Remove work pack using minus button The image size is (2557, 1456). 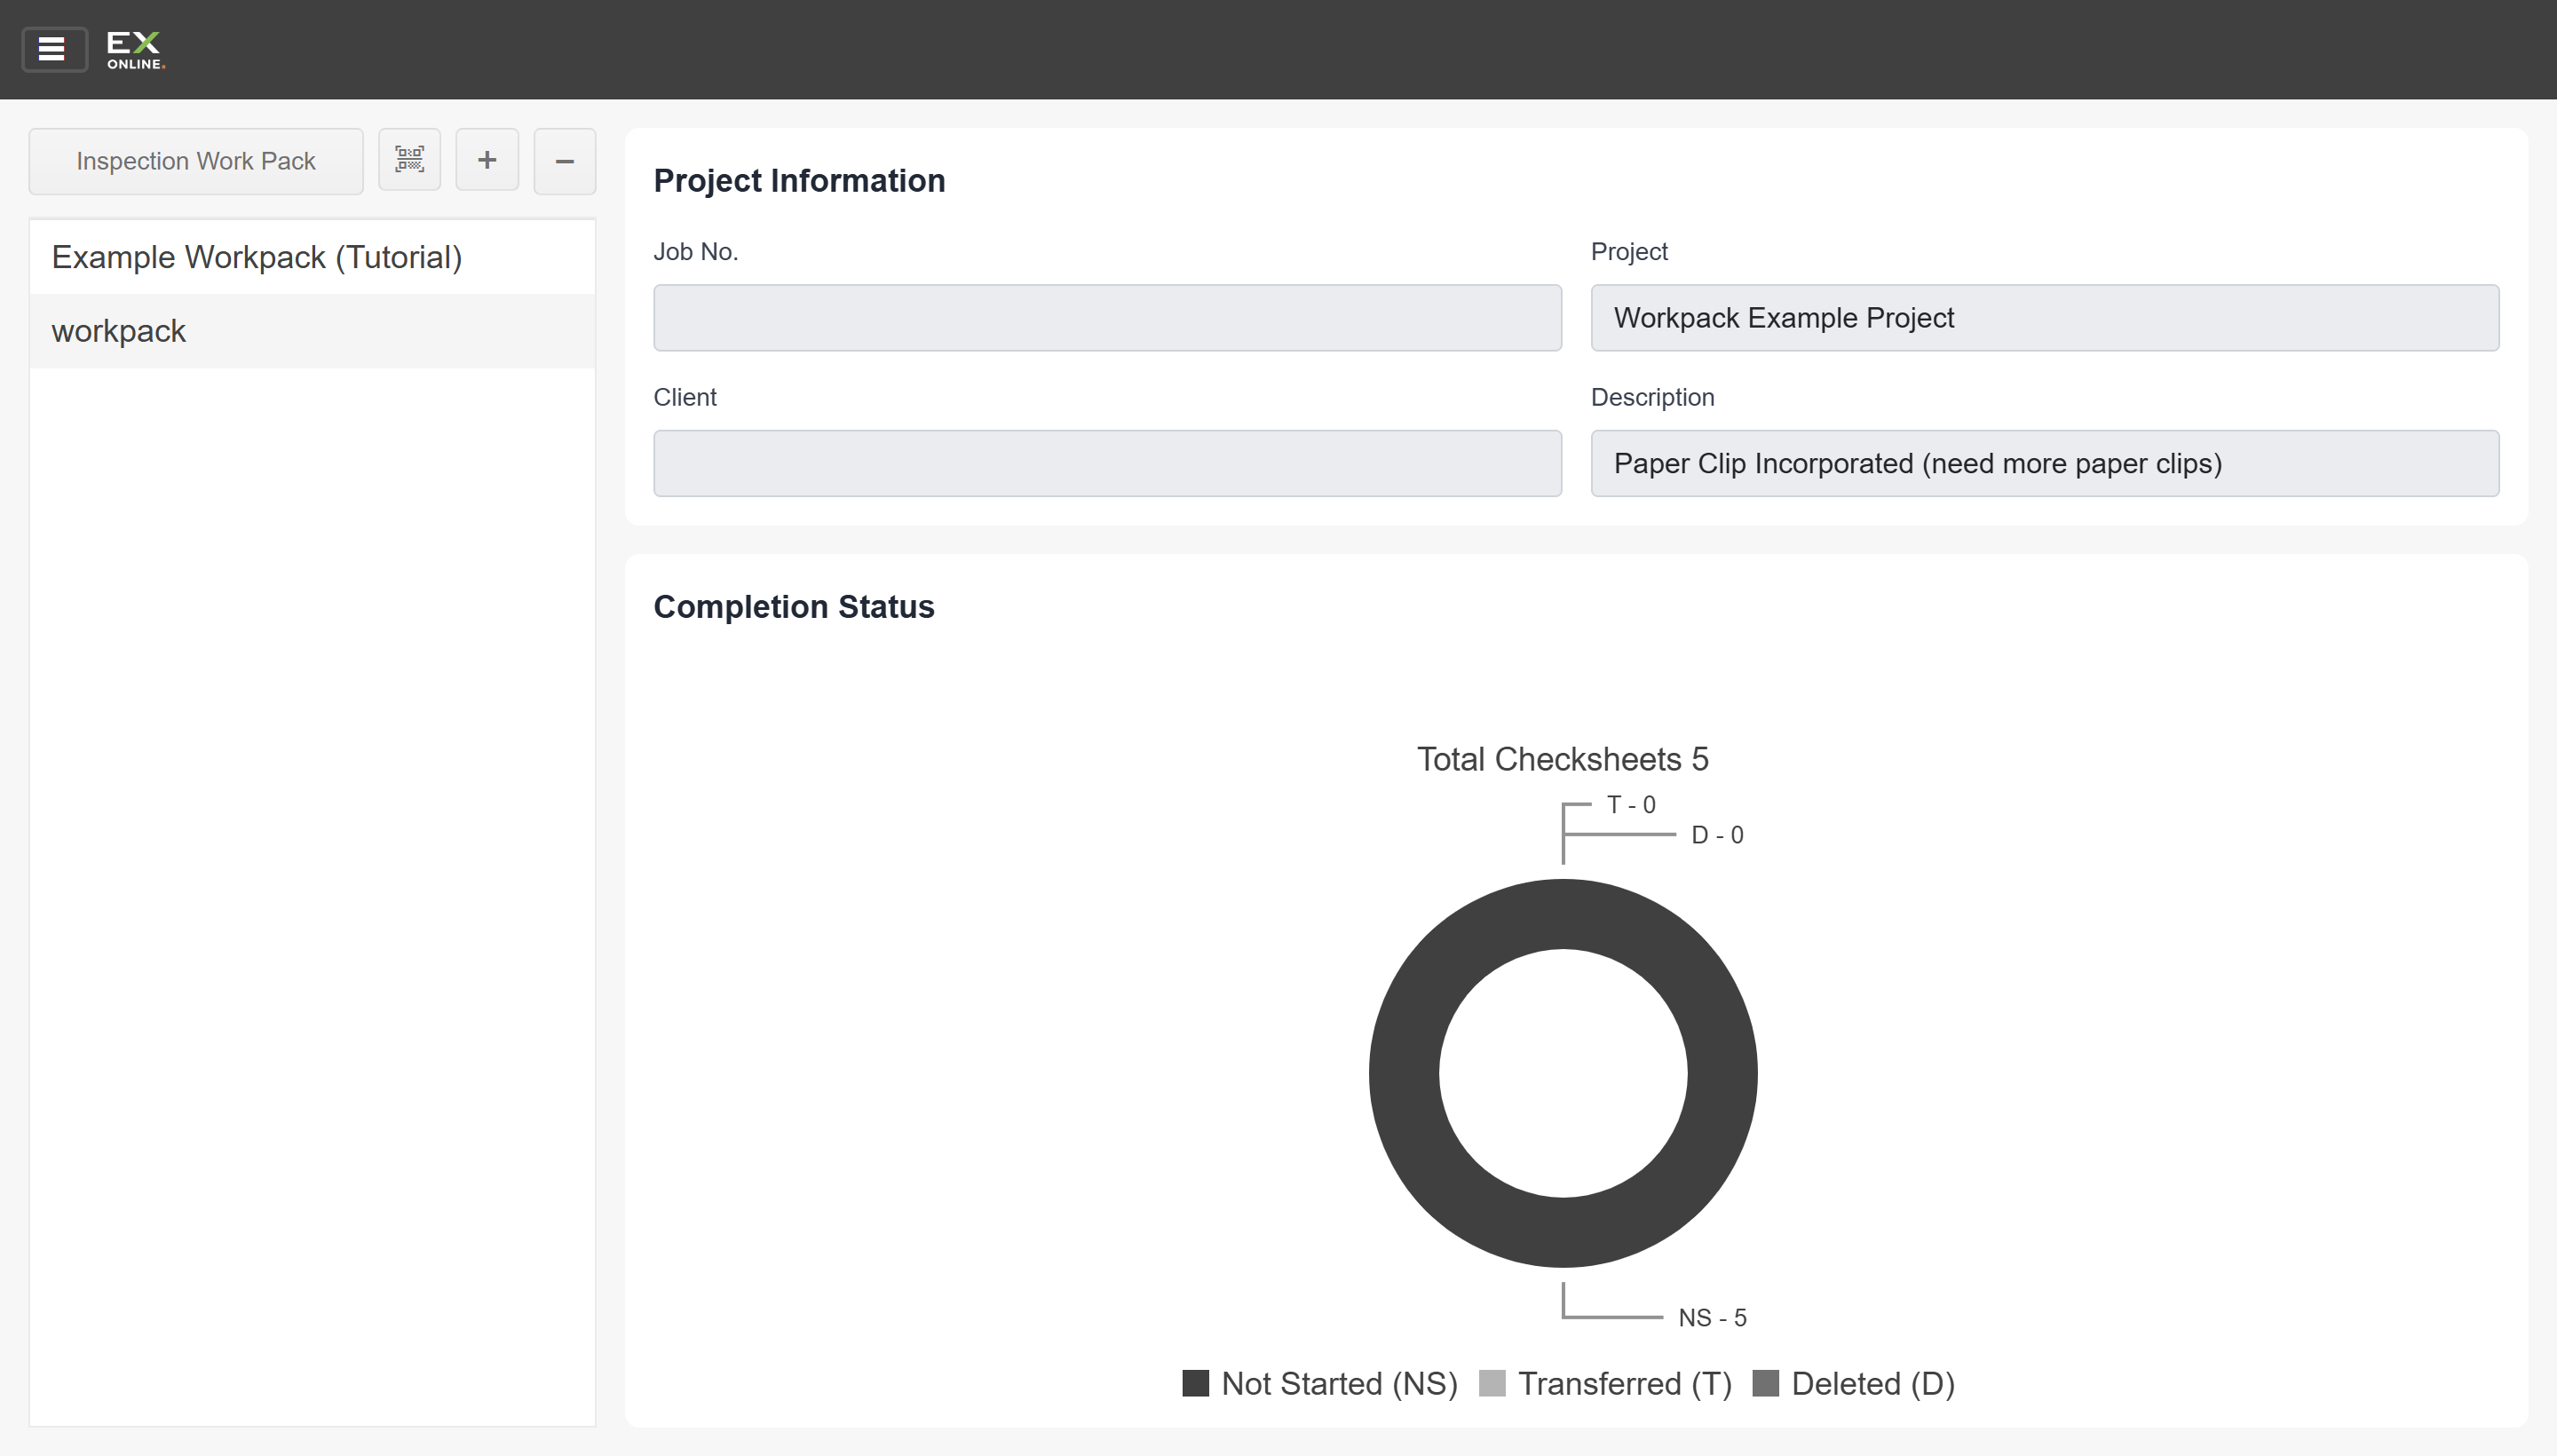click(x=565, y=160)
